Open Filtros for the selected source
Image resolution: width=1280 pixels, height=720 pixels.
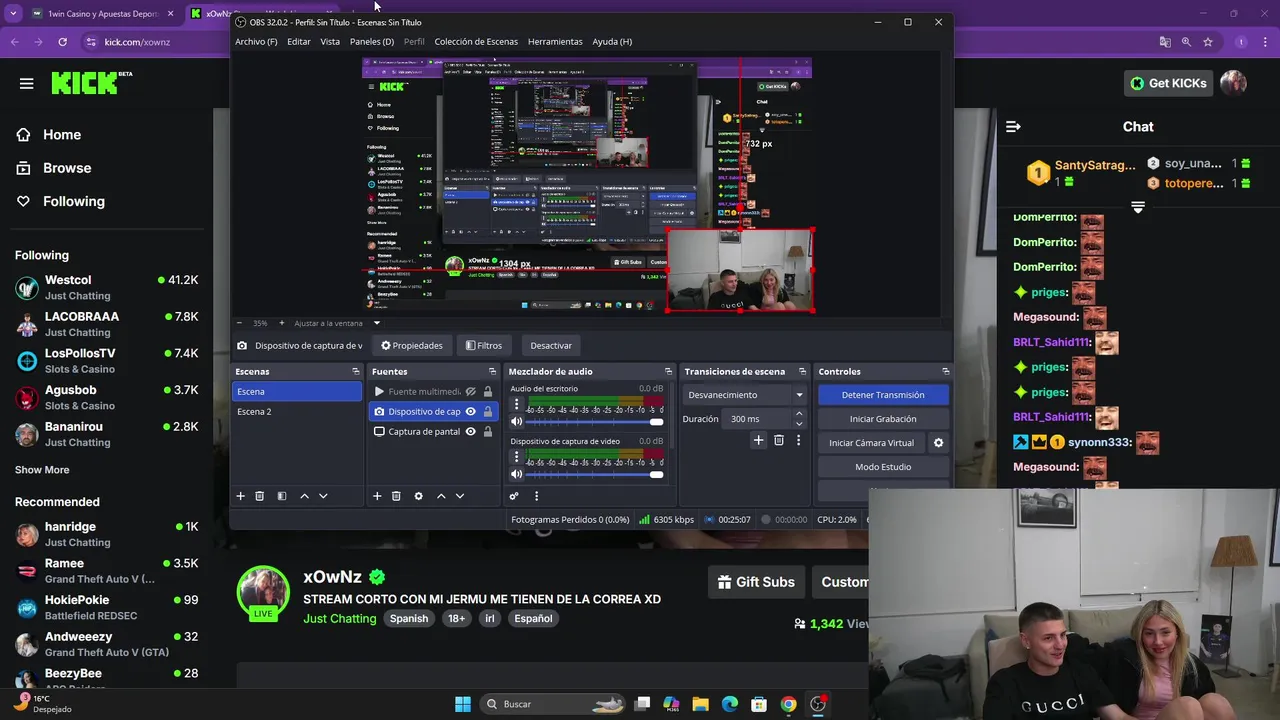point(484,346)
